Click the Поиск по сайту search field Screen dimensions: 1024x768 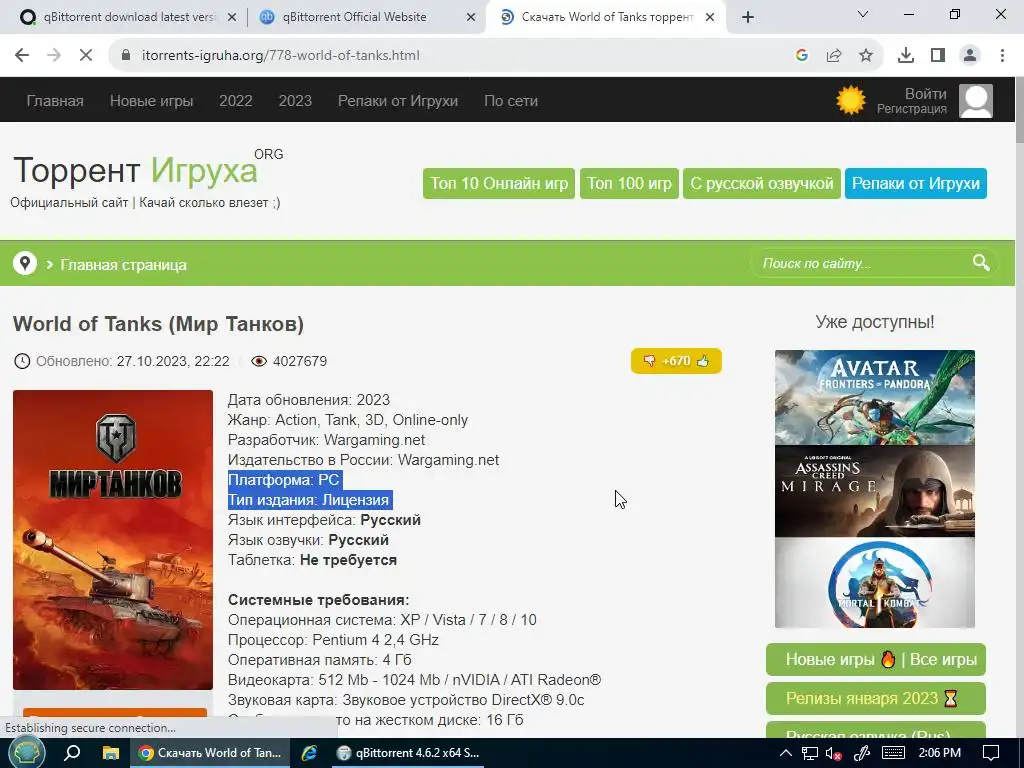[x=862, y=263]
